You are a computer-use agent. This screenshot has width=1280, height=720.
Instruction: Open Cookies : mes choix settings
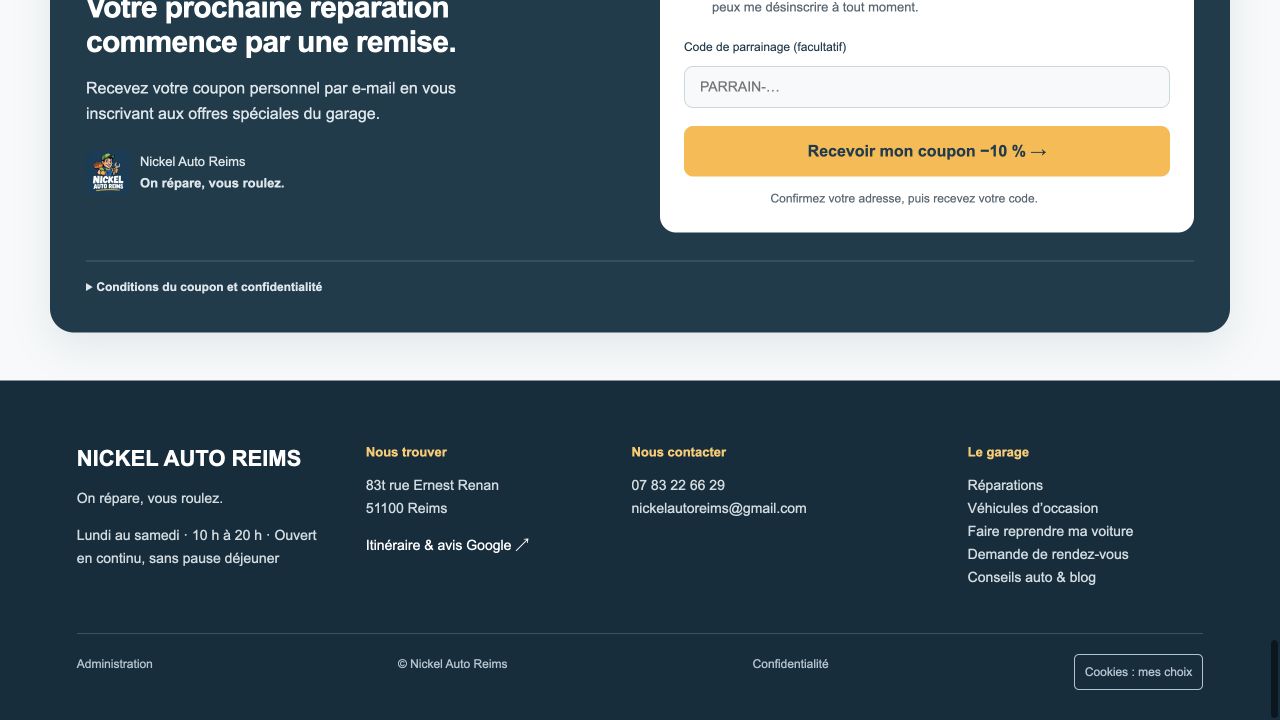(1138, 672)
